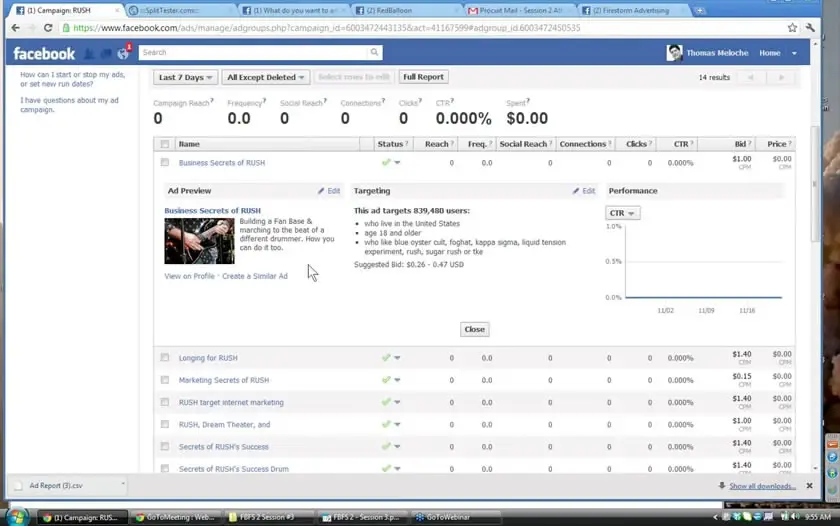840x526 pixels.
Task: Open the Ad Report (3).csv download
Action: click(56, 485)
